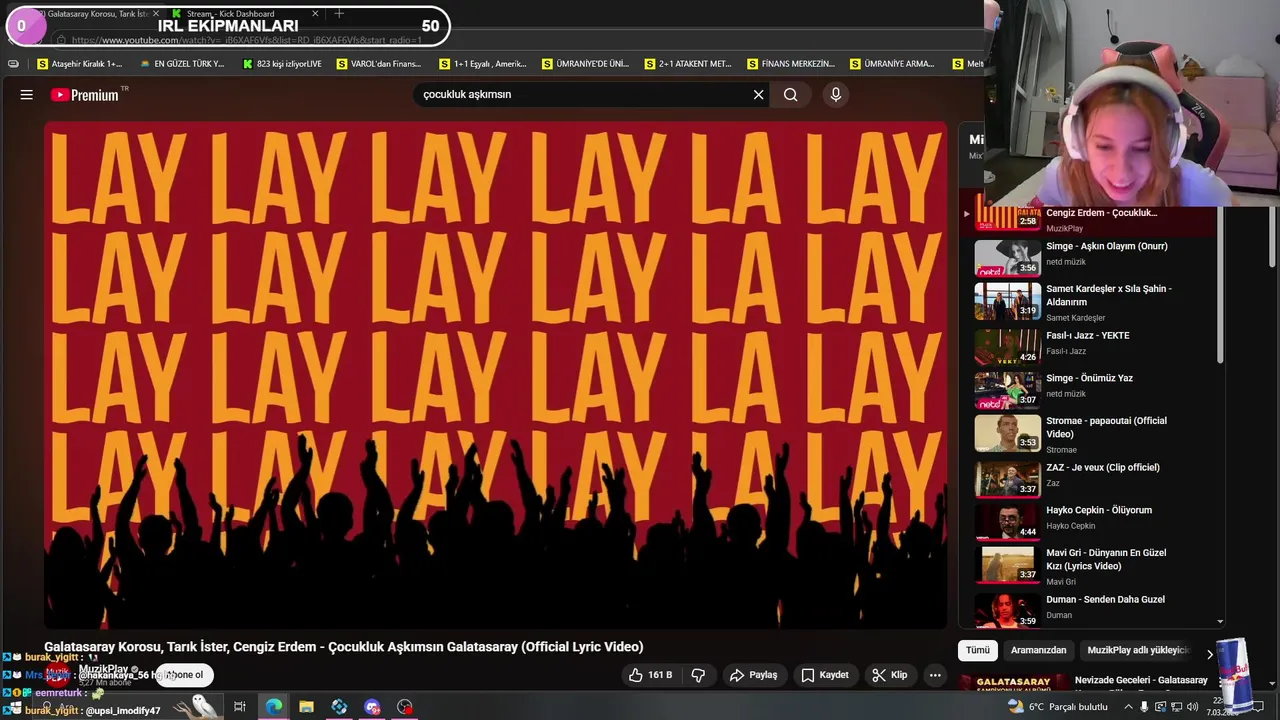The width and height of the screenshot is (1280, 720).
Task: Open weather widget 6°C Parçalı bulutlu
Action: pos(1059,707)
